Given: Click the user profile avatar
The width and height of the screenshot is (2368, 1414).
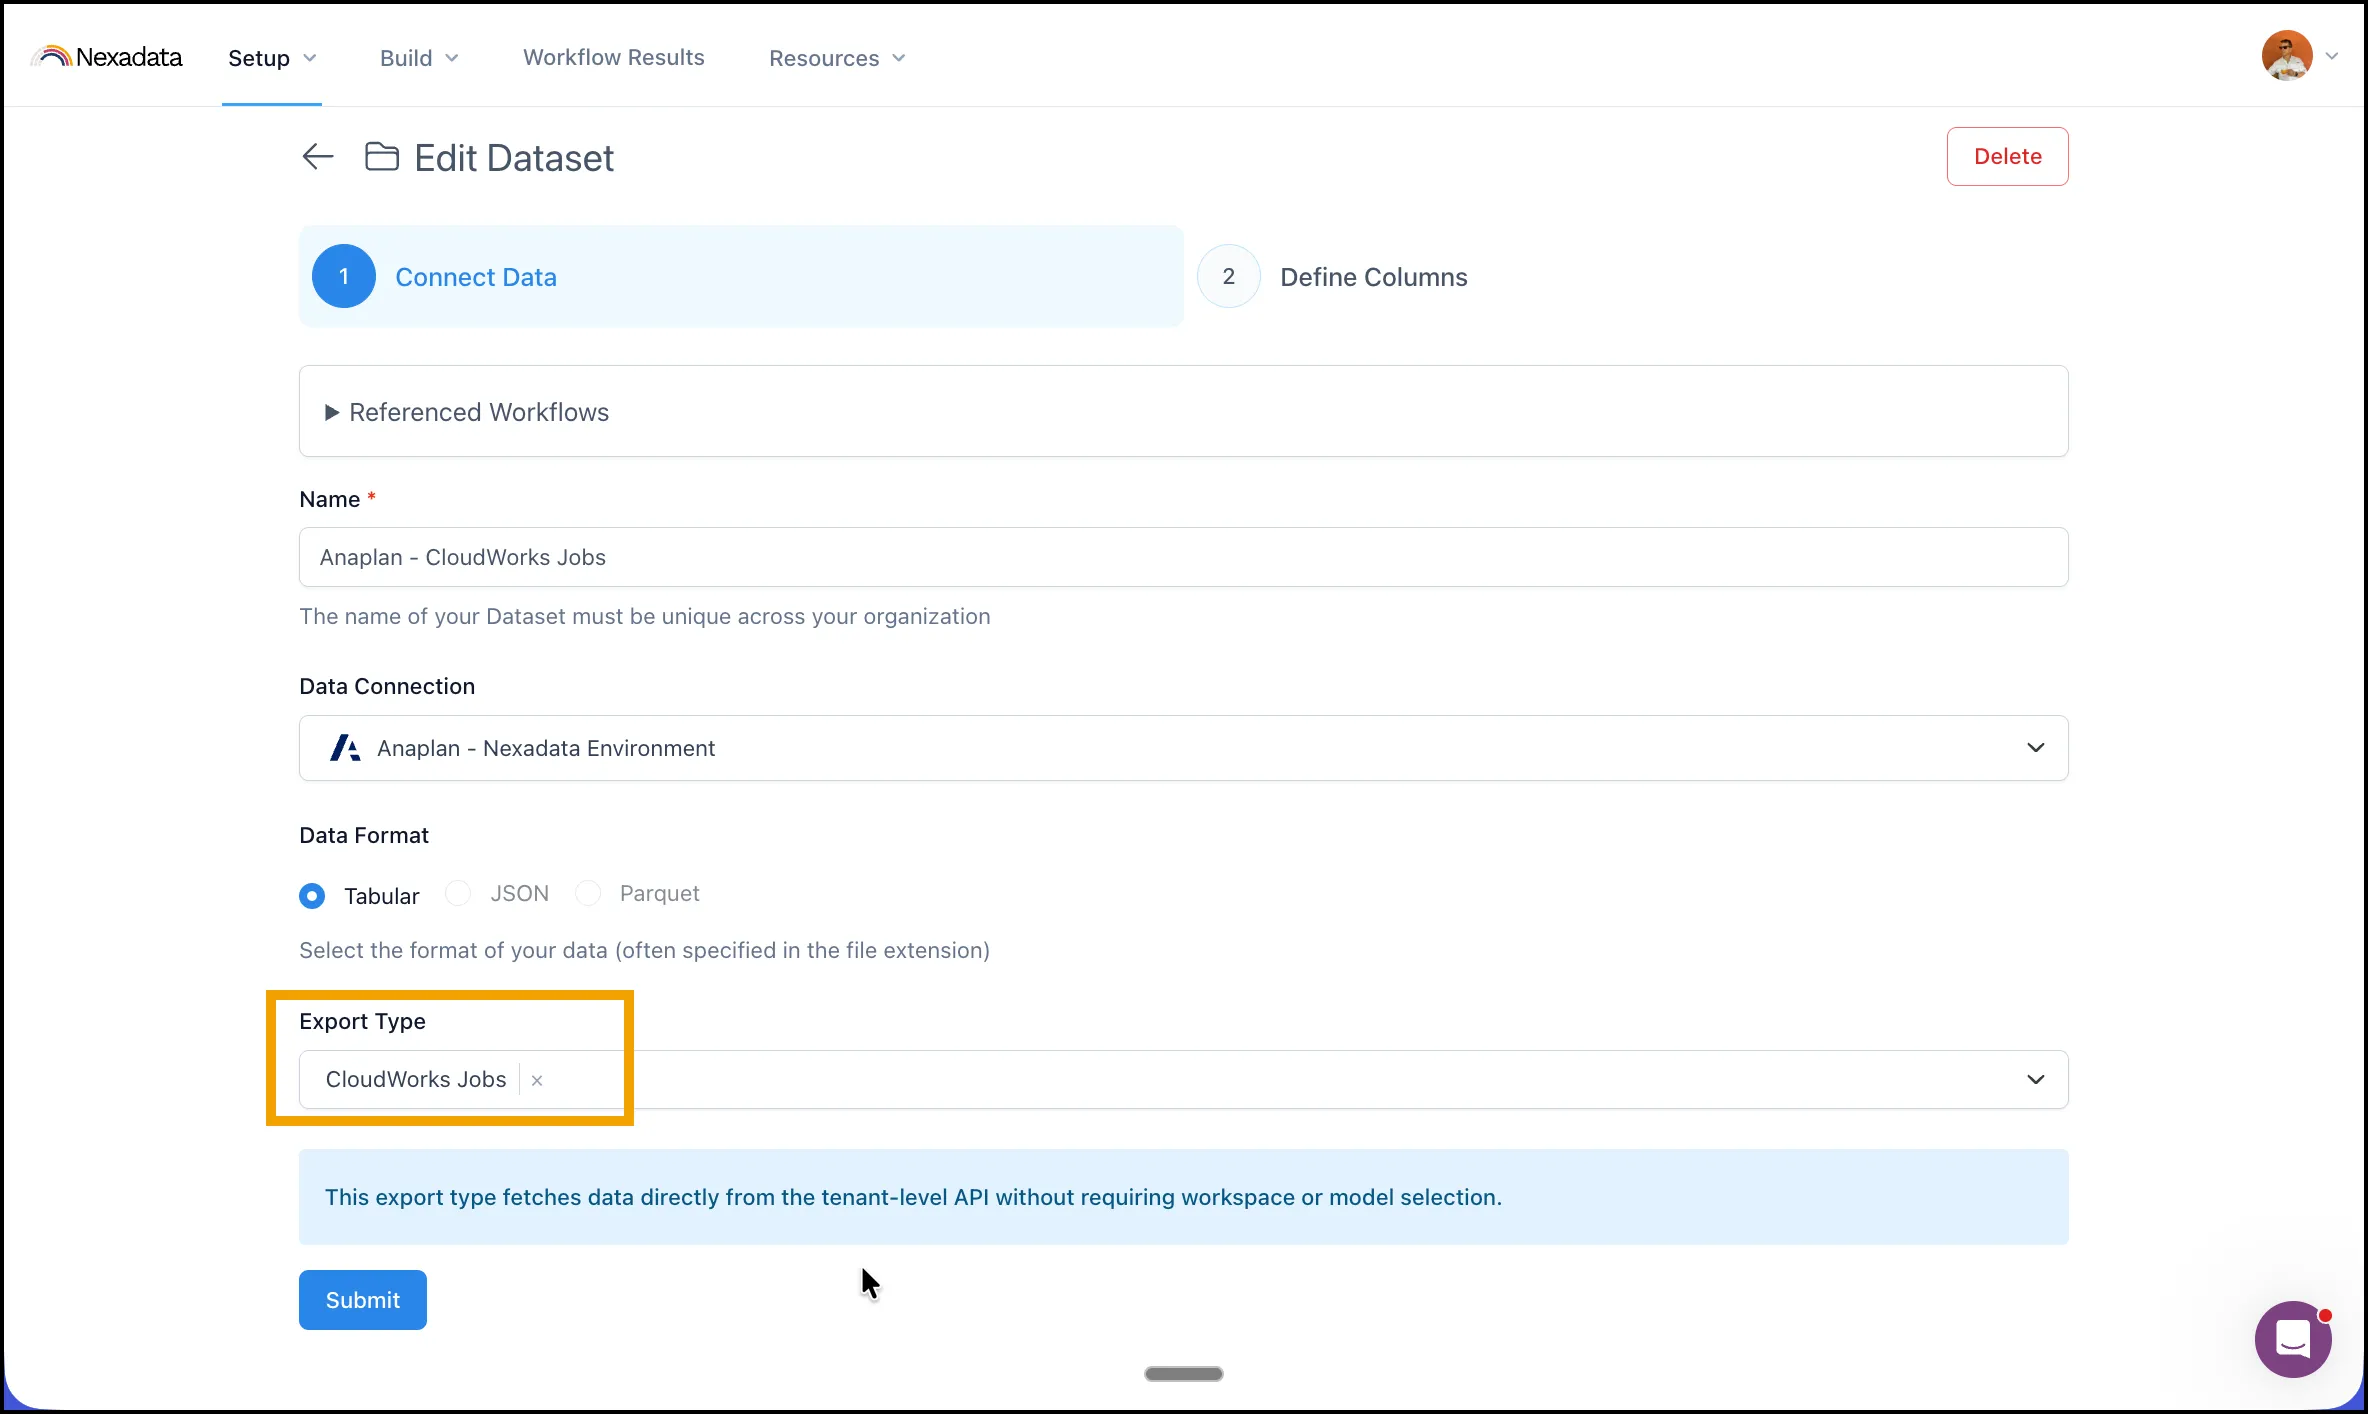Looking at the screenshot, I should [2287, 56].
